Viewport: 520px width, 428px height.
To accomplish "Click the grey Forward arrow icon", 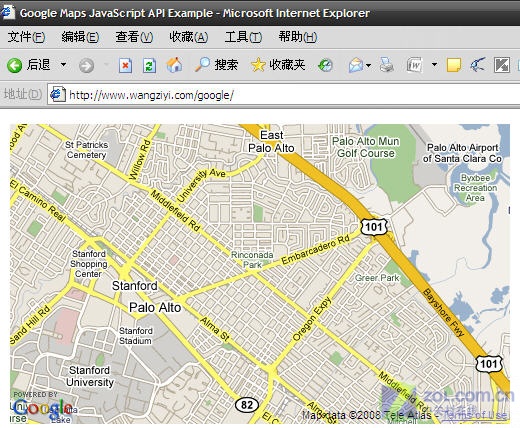I will 86,65.
